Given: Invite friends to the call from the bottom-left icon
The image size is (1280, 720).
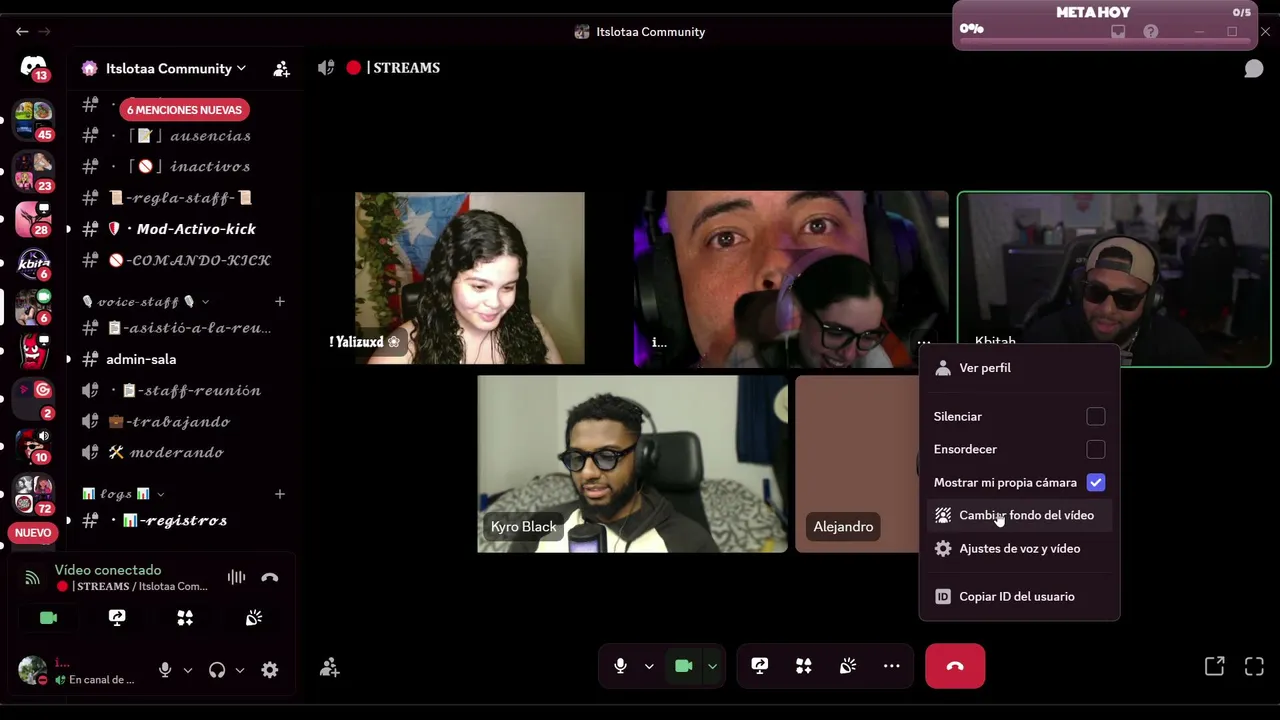Looking at the screenshot, I should click(329, 667).
